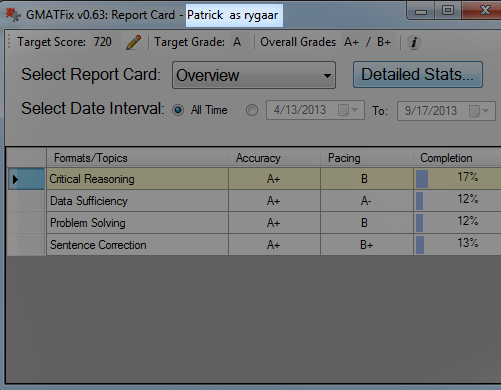Open the info icon in toolbar
501x390 pixels.
pos(414,42)
